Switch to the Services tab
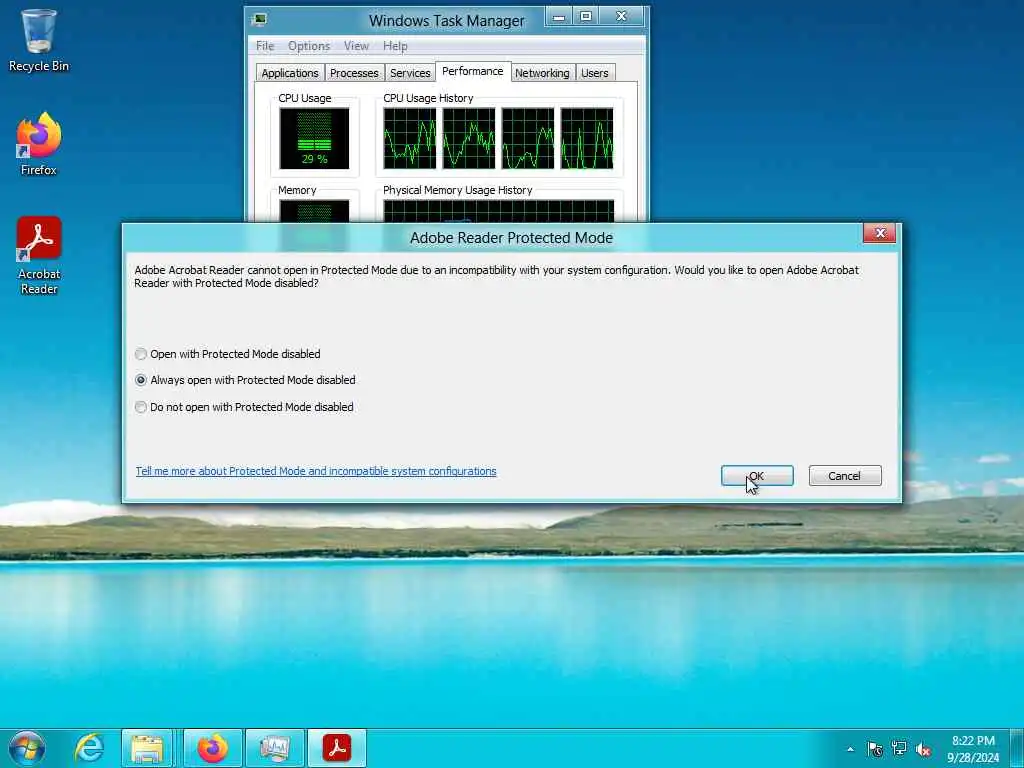This screenshot has width=1024, height=768. (410, 72)
